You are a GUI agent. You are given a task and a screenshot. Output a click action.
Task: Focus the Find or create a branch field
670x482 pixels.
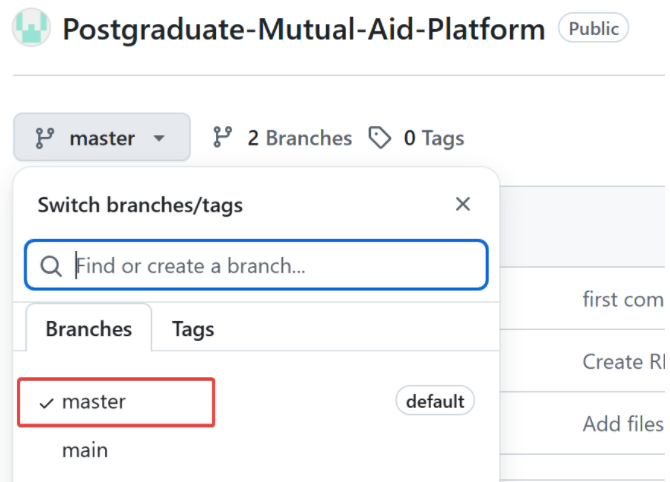pyautogui.click(x=270, y=265)
